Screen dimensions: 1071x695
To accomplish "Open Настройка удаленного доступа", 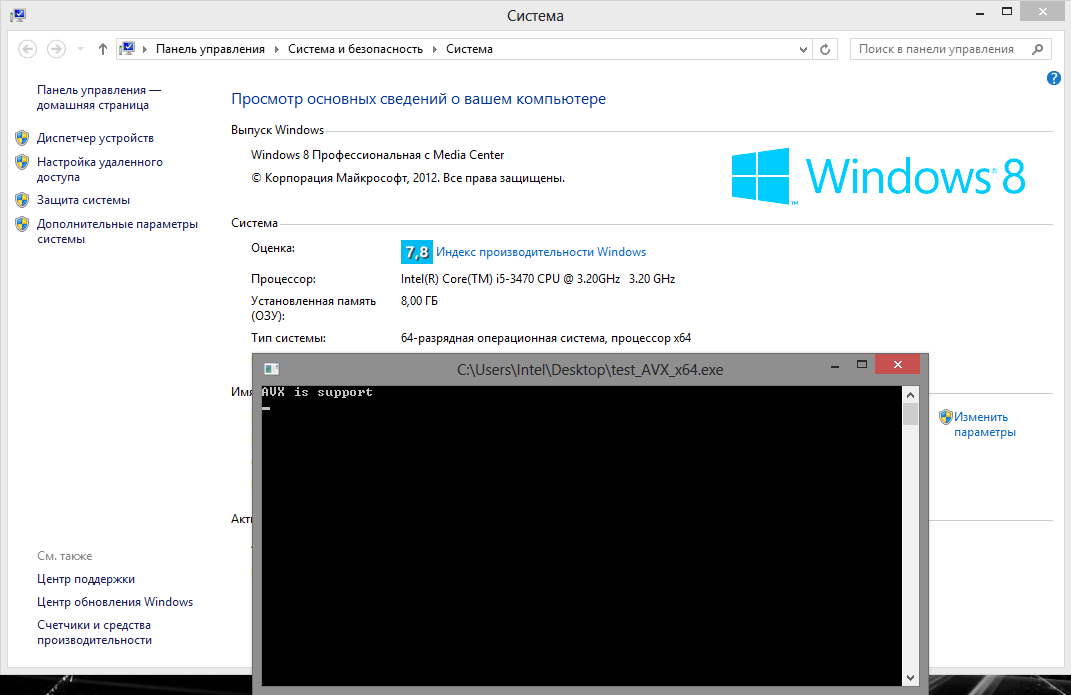I will click(100, 169).
